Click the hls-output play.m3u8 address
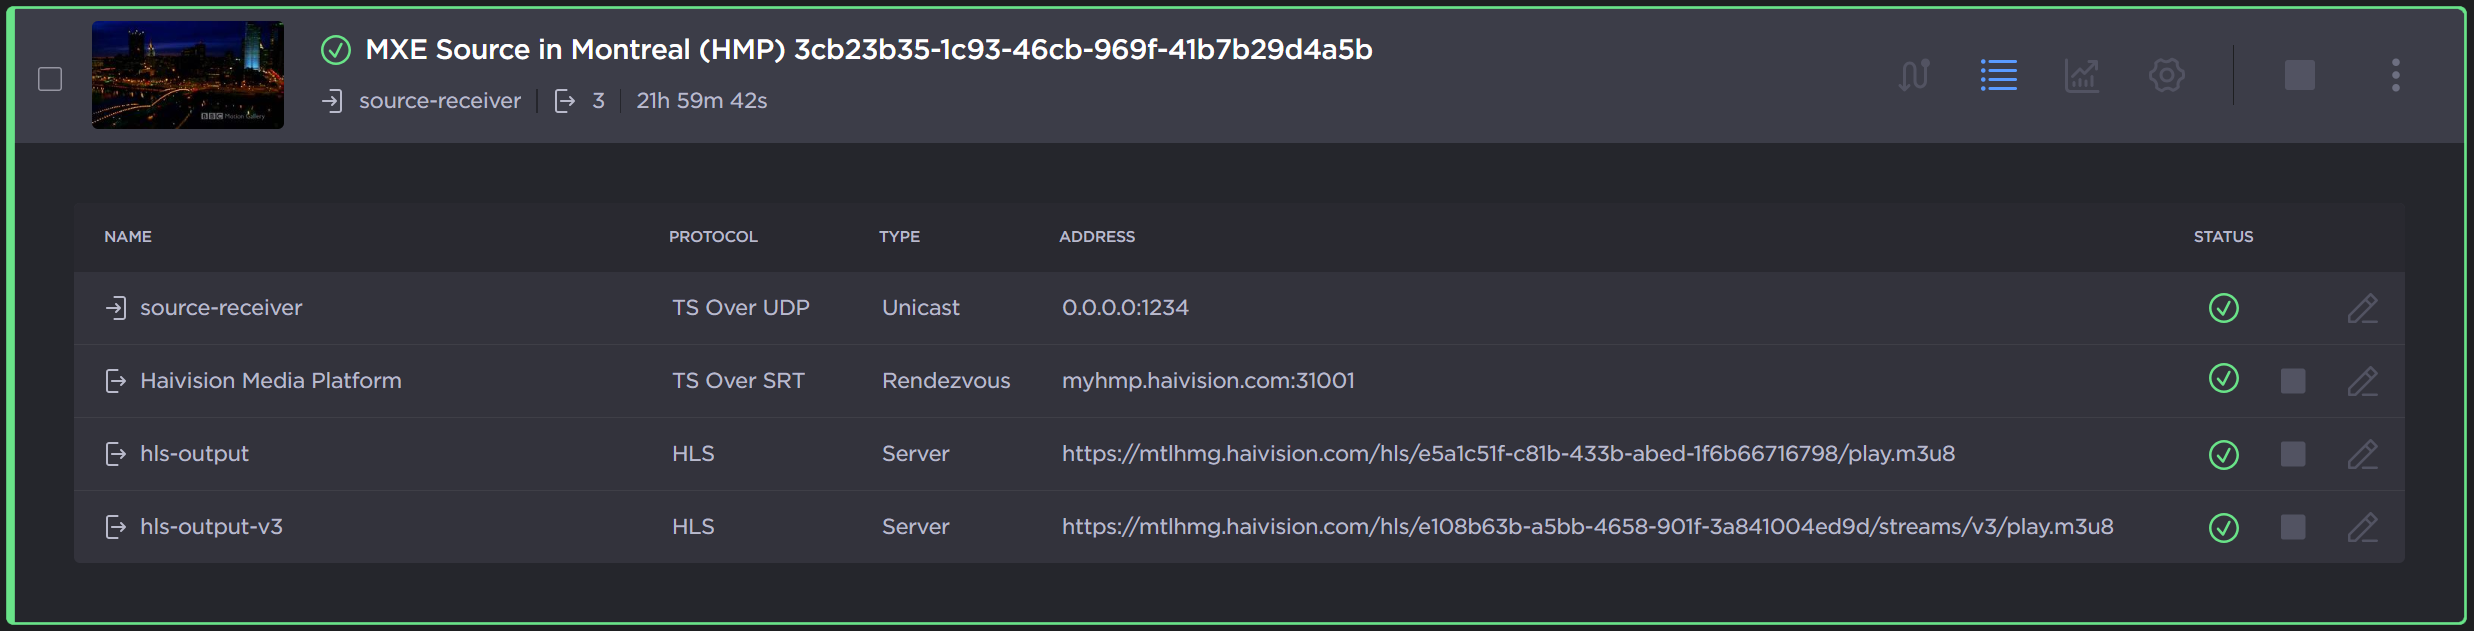The height and width of the screenshot is (631, 2474). tap(1507, 454)
